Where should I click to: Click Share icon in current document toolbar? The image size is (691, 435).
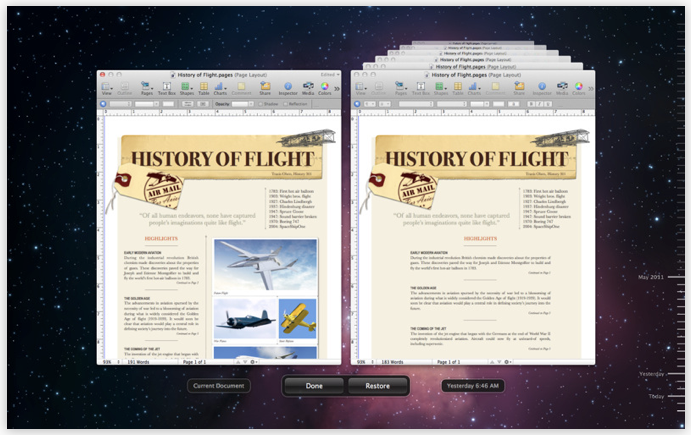[x=265, y=88]
